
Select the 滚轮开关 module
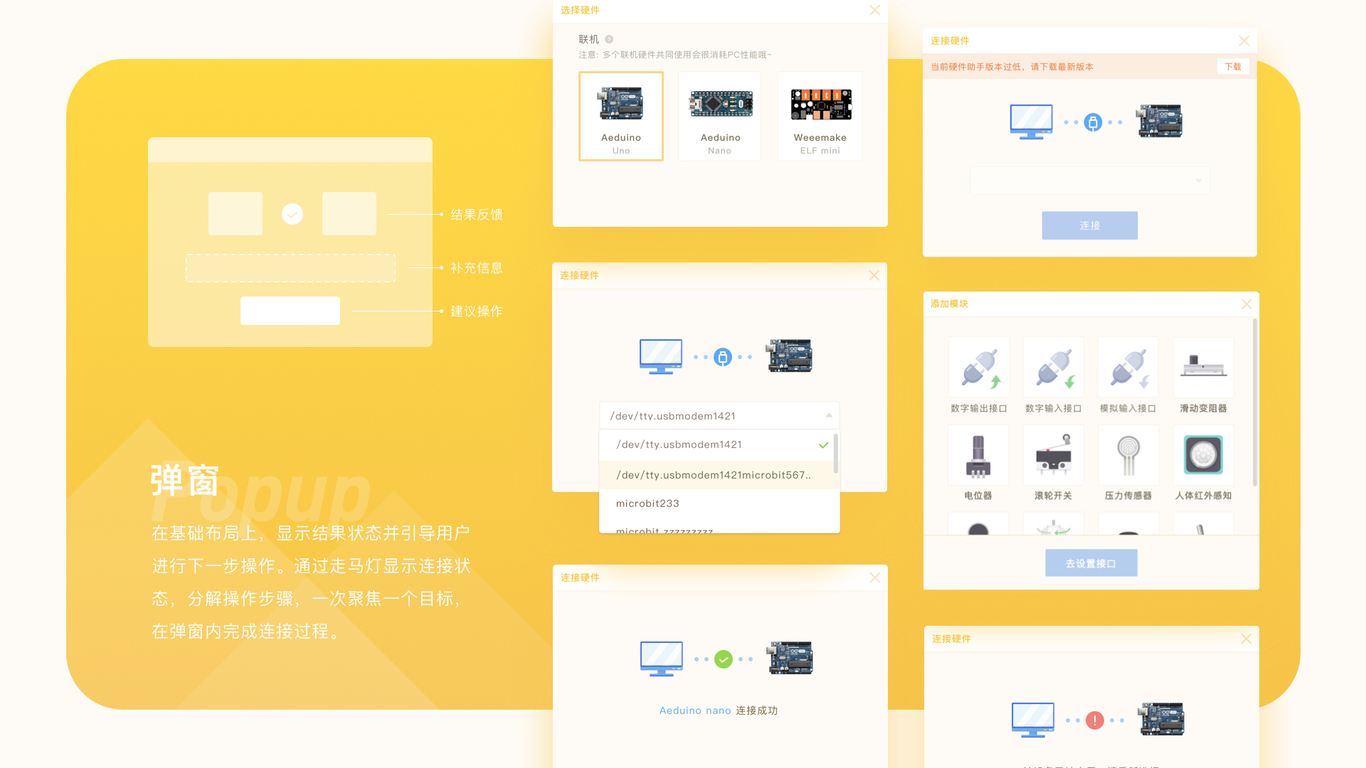[1053, 463]
